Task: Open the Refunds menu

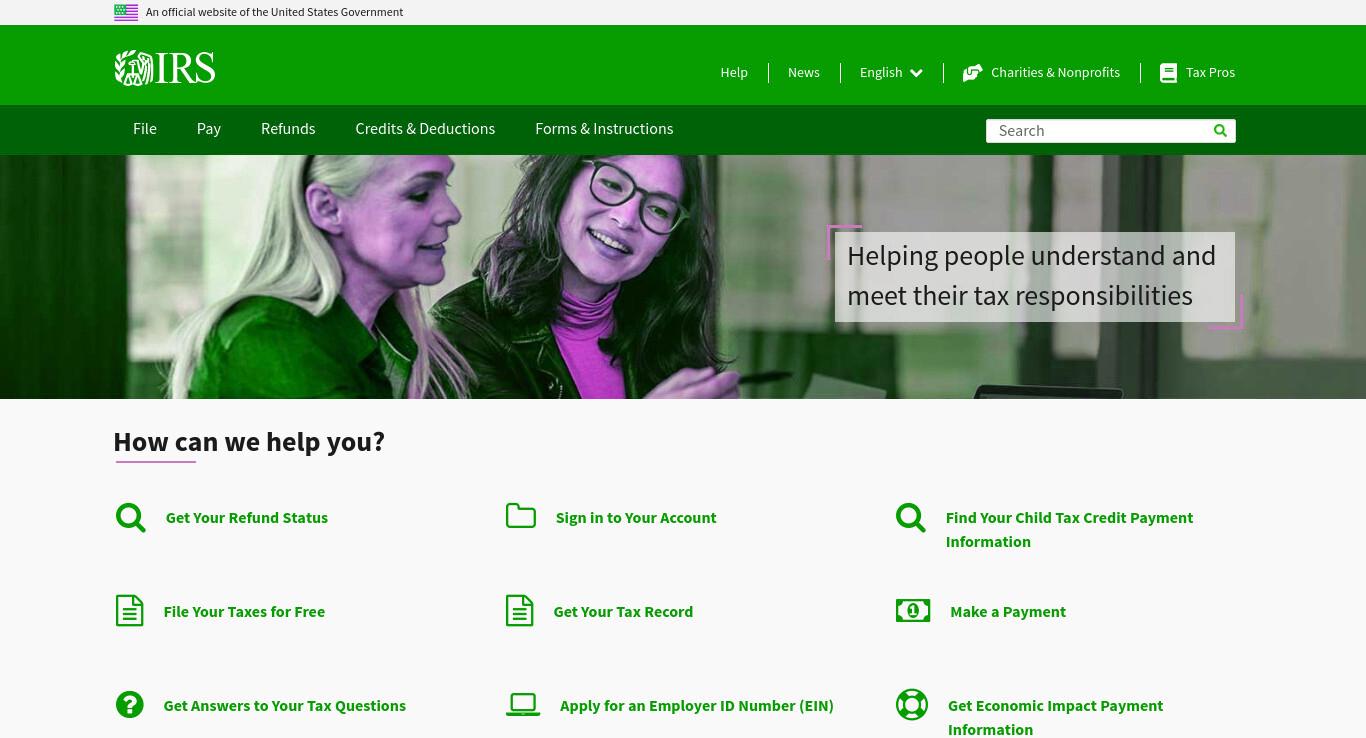Action: pos(288,129)
